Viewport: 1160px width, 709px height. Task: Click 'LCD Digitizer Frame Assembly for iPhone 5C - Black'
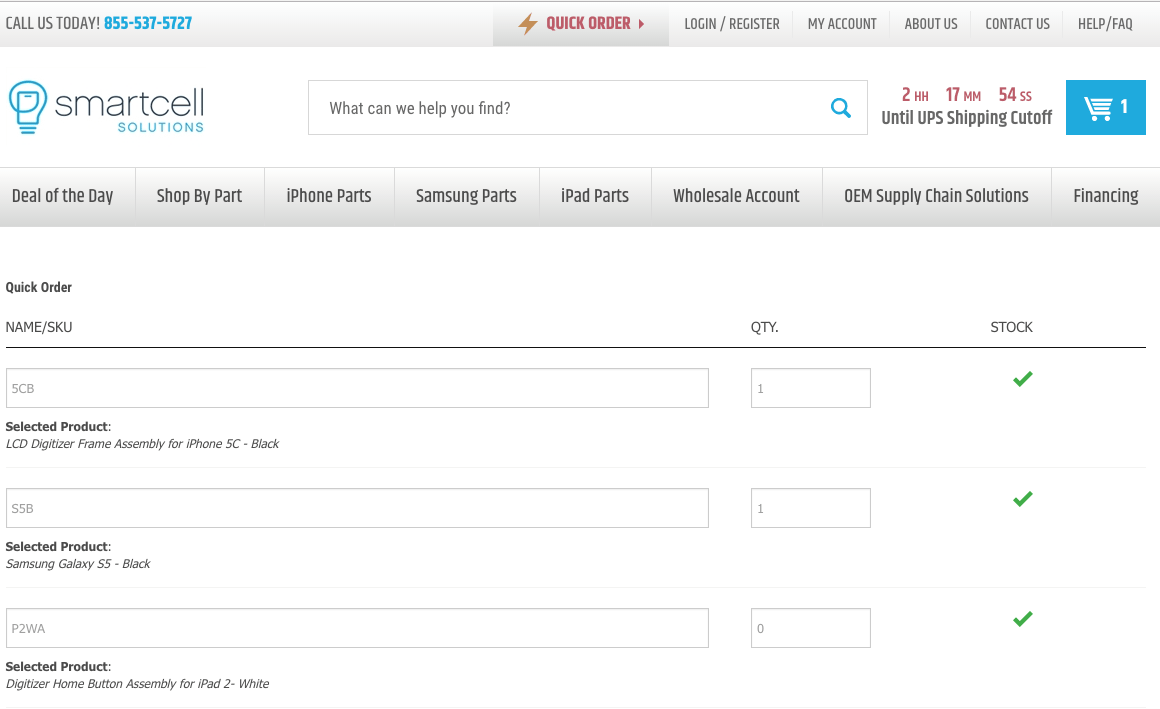(x=142, y=444)
